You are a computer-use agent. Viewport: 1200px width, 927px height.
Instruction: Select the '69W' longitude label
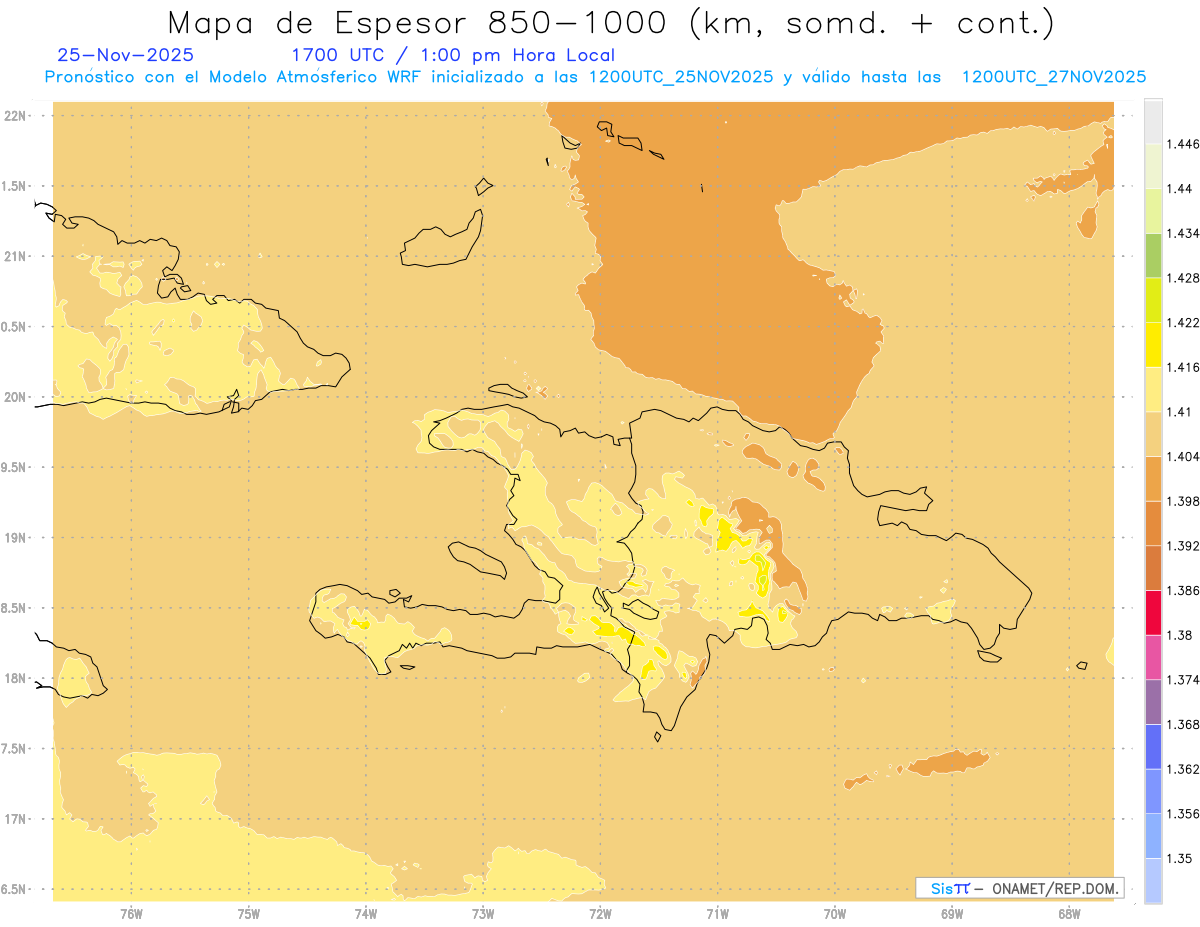pos(951,914)
